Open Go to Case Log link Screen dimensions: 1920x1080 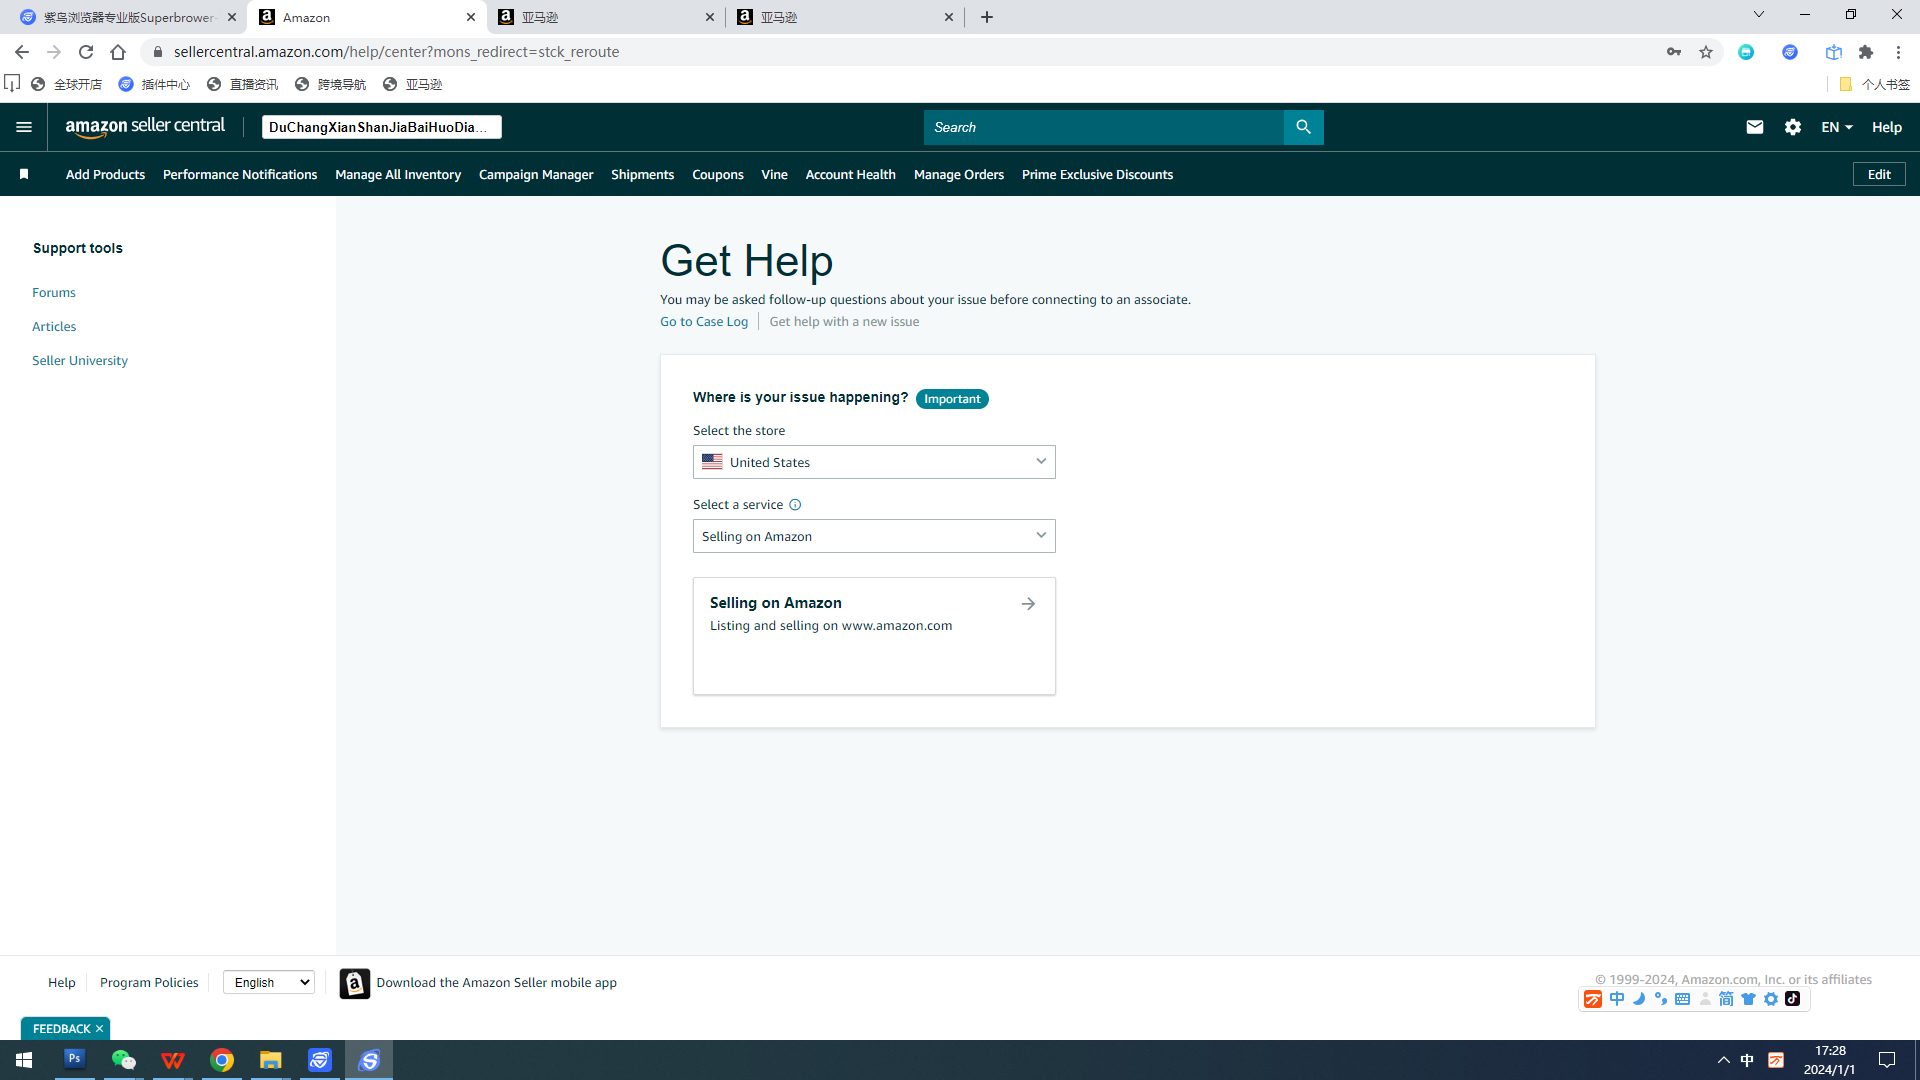[x=704, y=322]
